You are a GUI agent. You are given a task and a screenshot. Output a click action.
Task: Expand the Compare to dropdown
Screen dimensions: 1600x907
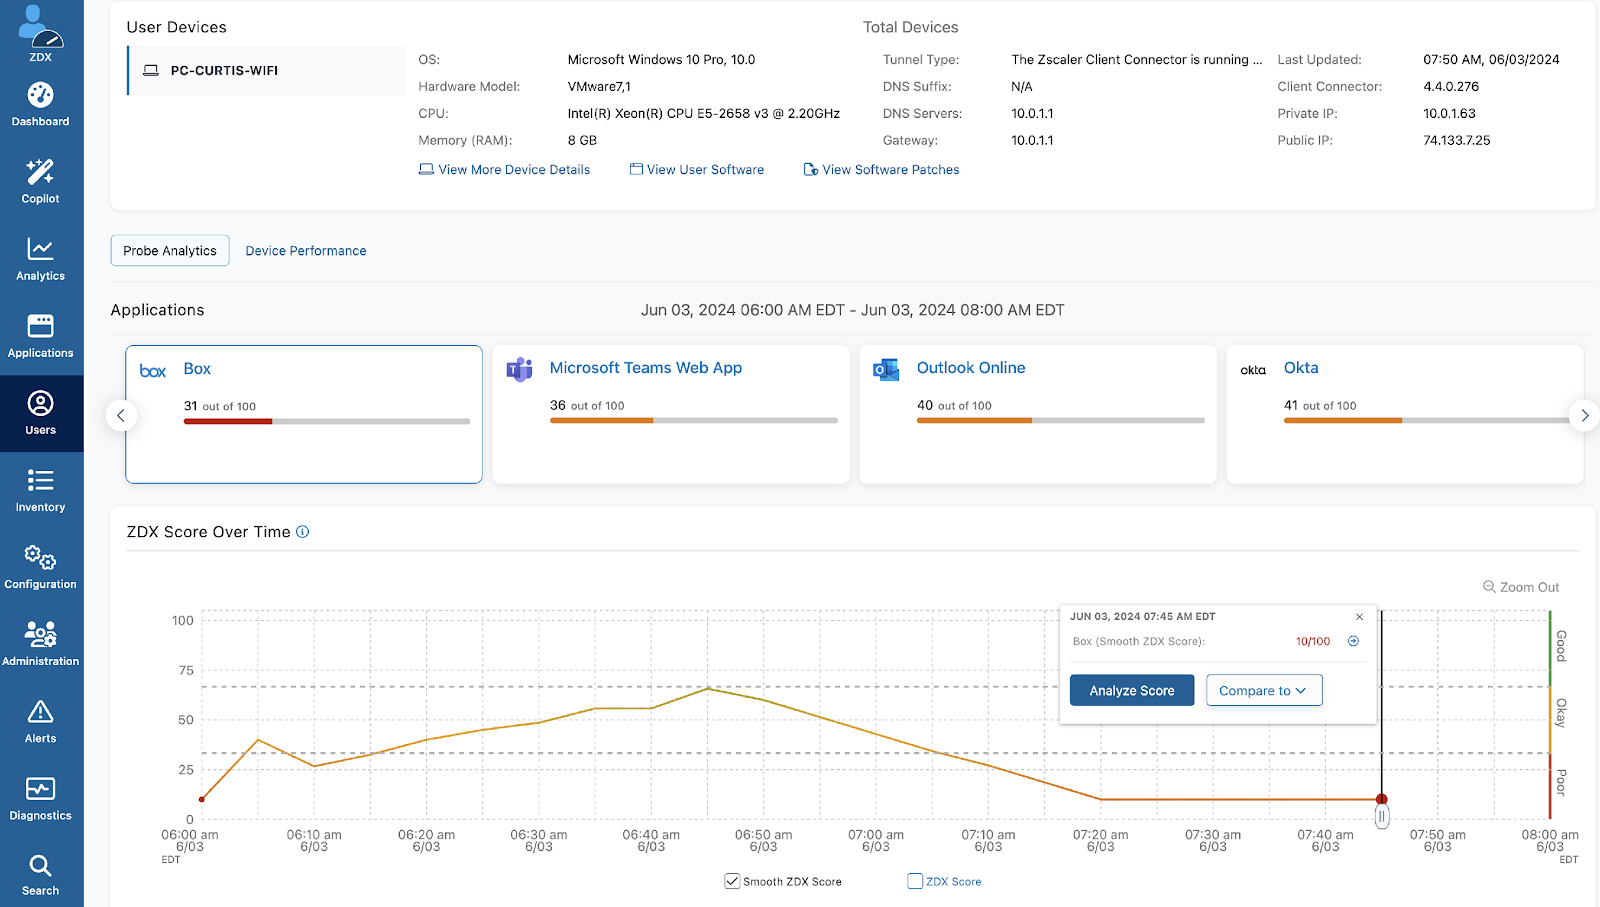[x=1264, y=690]
